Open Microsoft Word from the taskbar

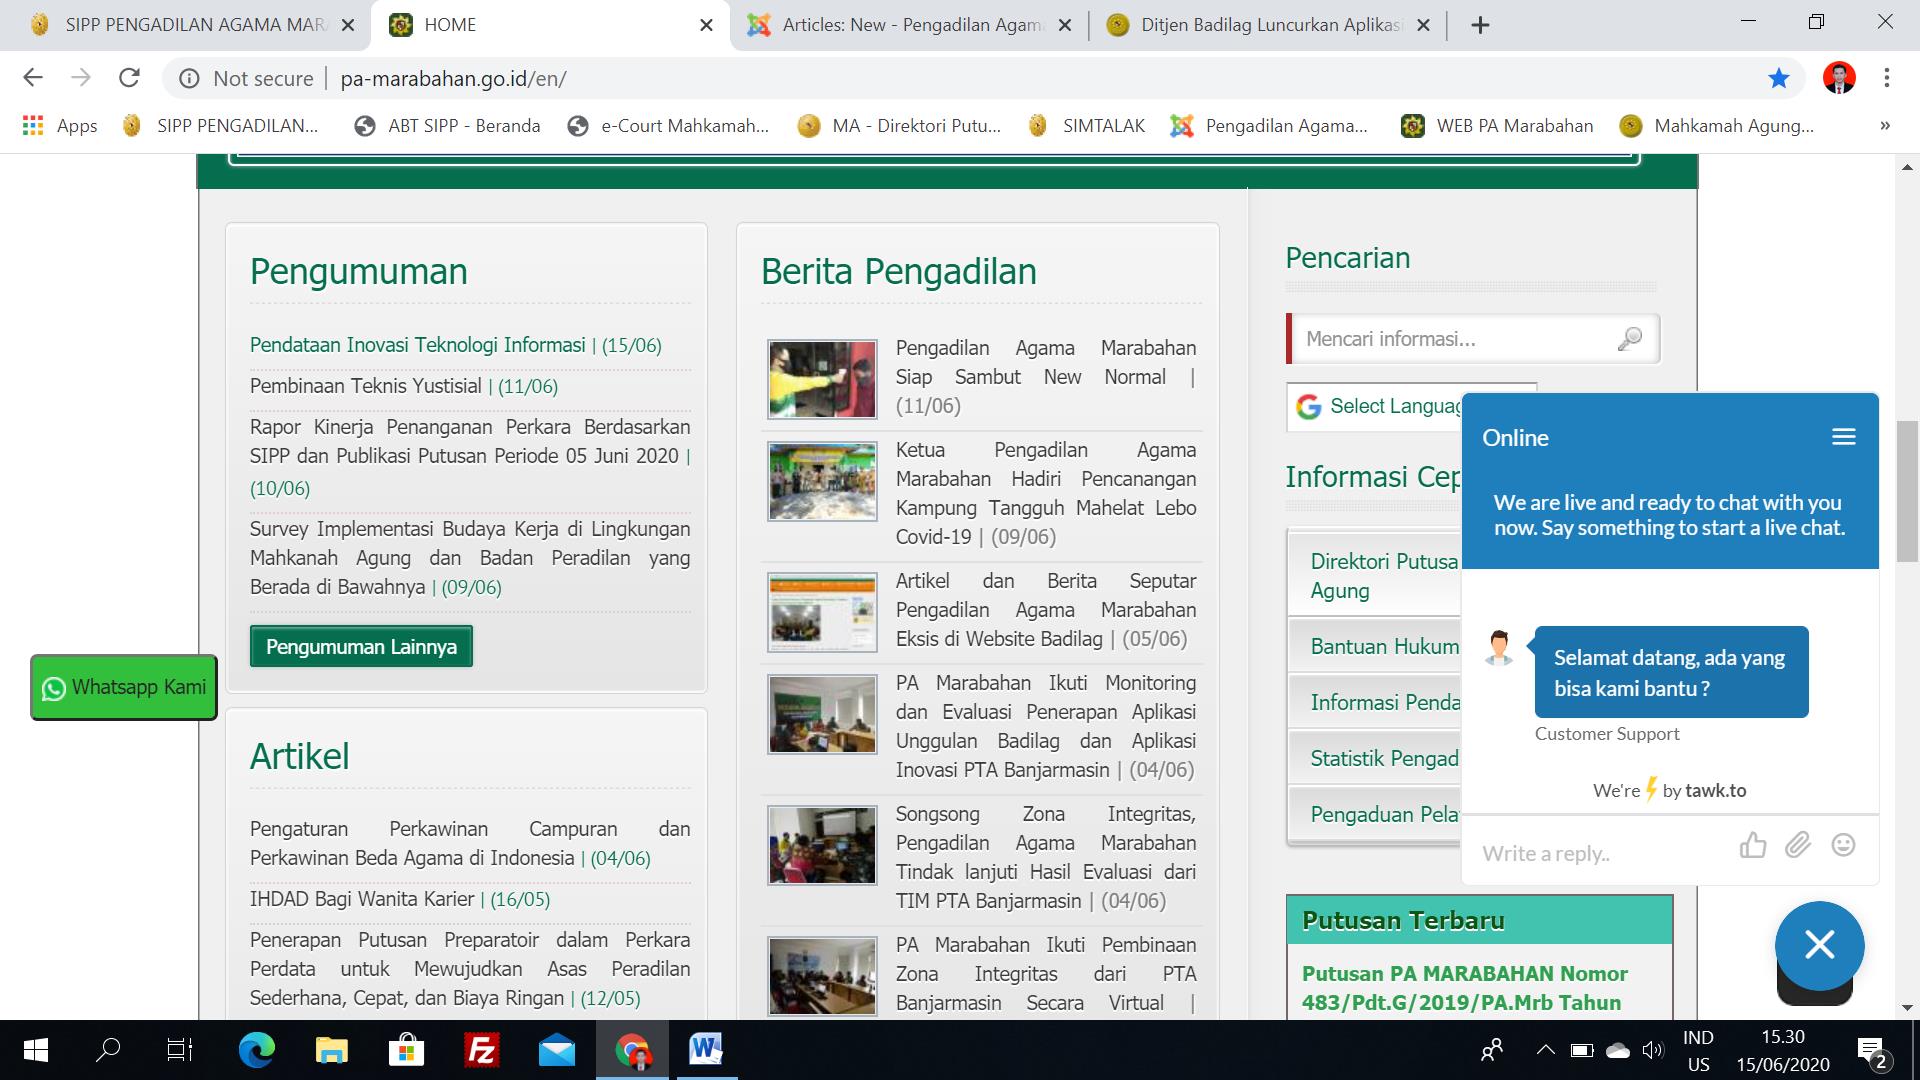[707, 1050]
